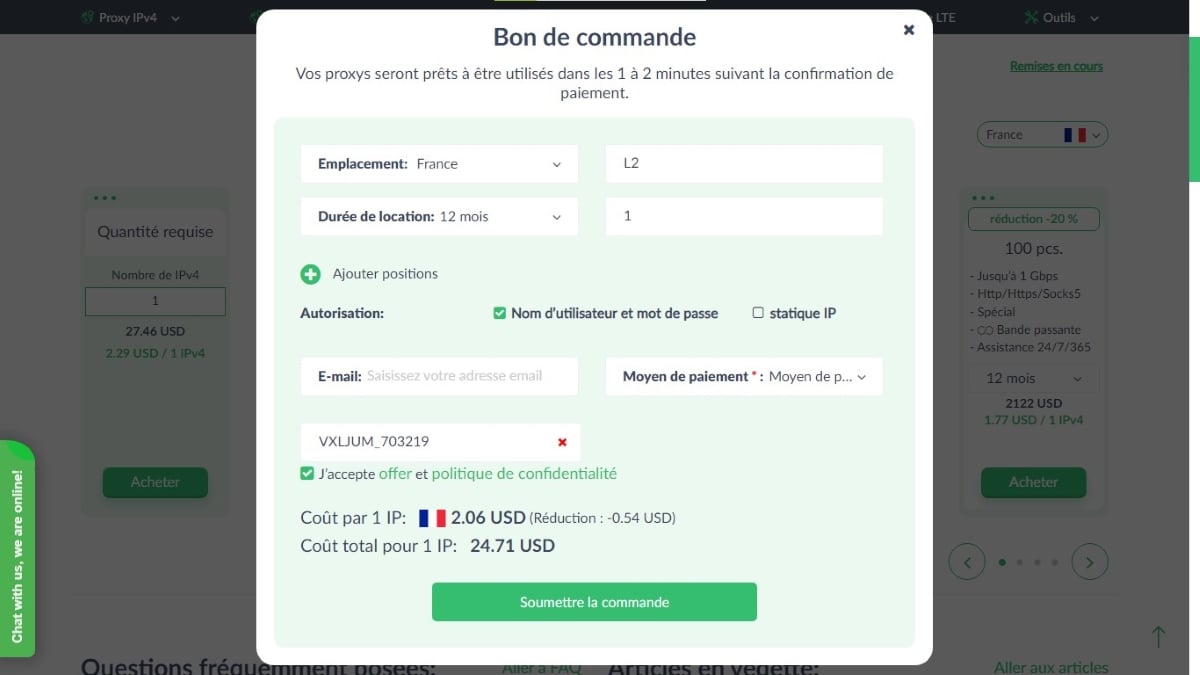Uncheck Nom d'utilisateur et mot de passe
This screenshot has height=675, width=1200.
500,313
